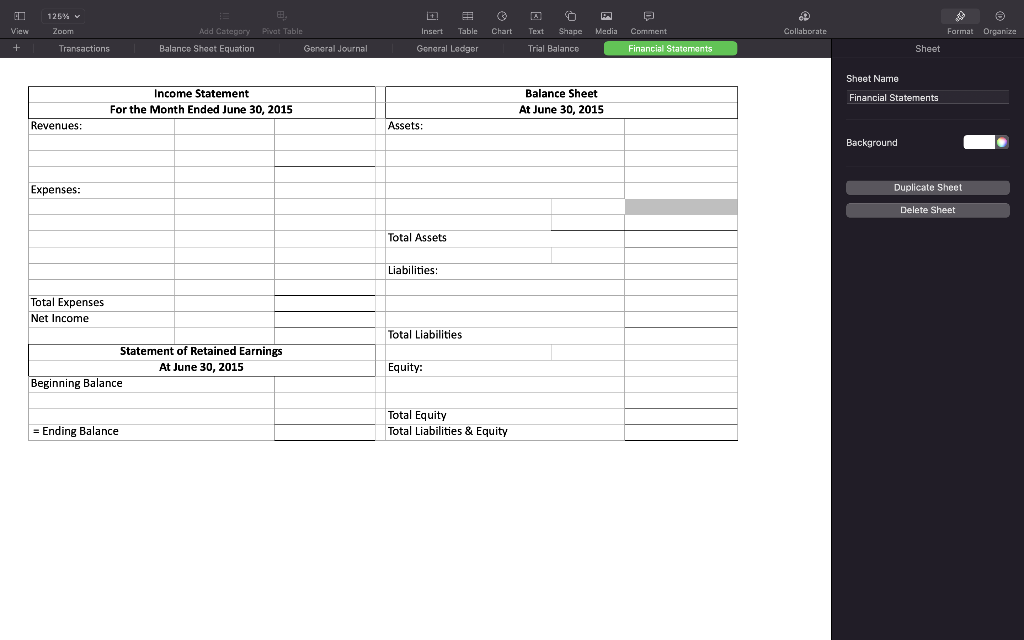The height and width of the screenshot is (640, 1024).
Task: Switch to the Trial Balance tab
Action: [552, 48]
